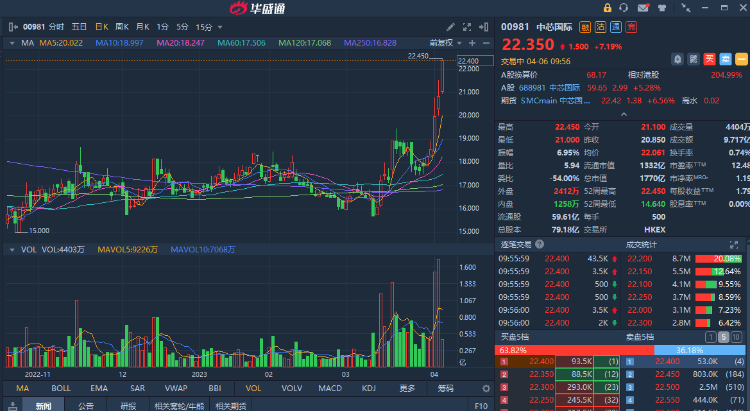Open the 相关窝轮/牛熊 tab
The width and height of the screenshot is (750, 411).
(x=179, y=406)
